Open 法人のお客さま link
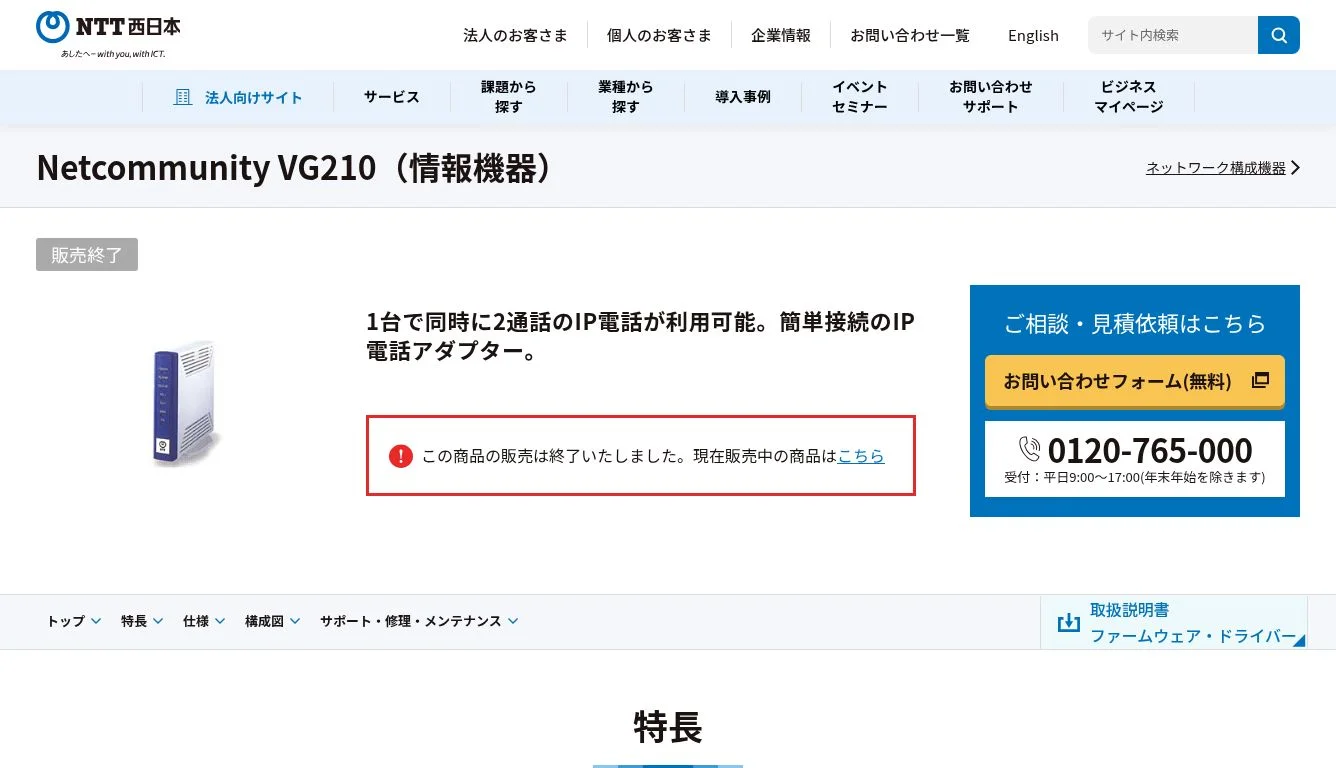1336x768 pixels. point(515,35)
